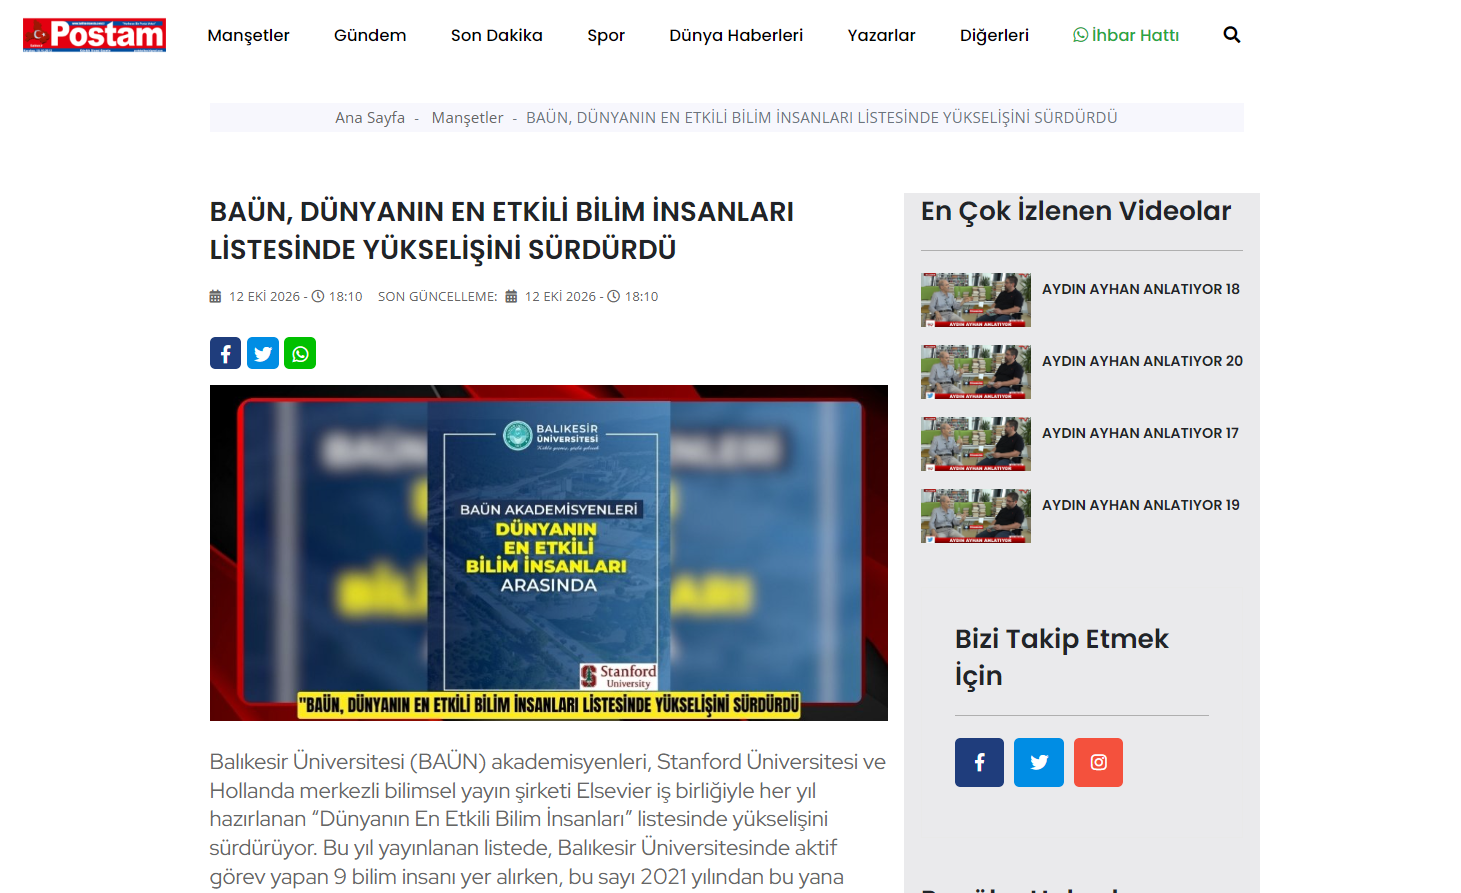Open Dünya Haberleri section

pyautogui.click(x=736, y=35)
